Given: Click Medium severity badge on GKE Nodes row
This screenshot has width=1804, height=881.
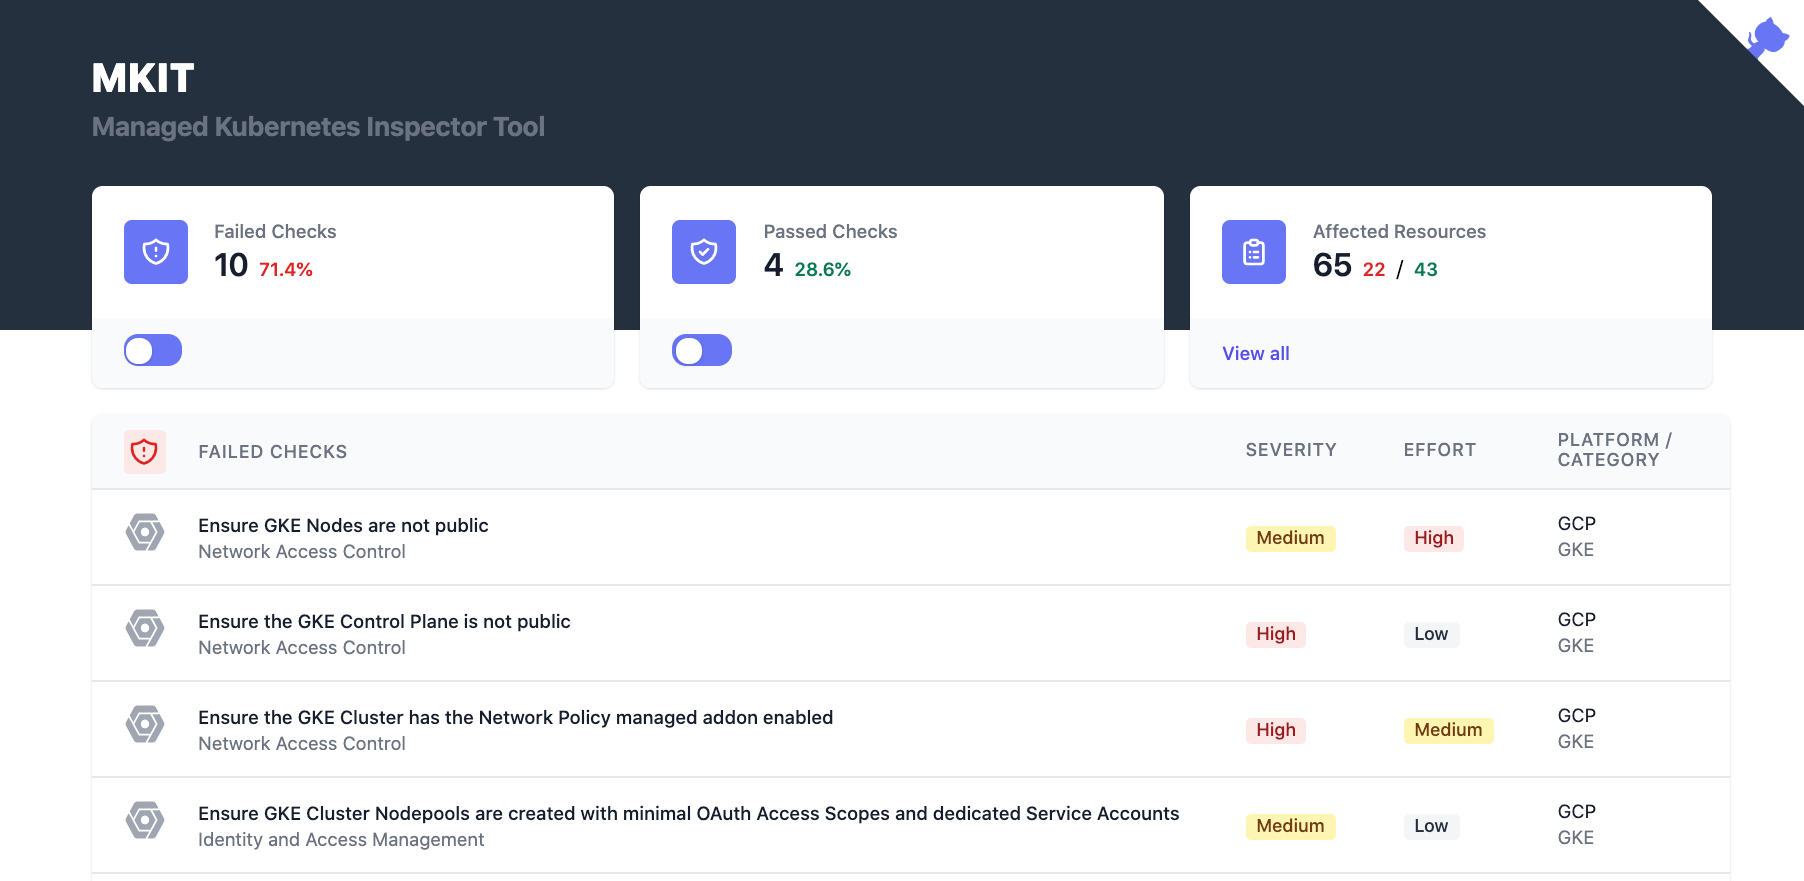Looking at the screenshot, I should tap(1290, 538).
